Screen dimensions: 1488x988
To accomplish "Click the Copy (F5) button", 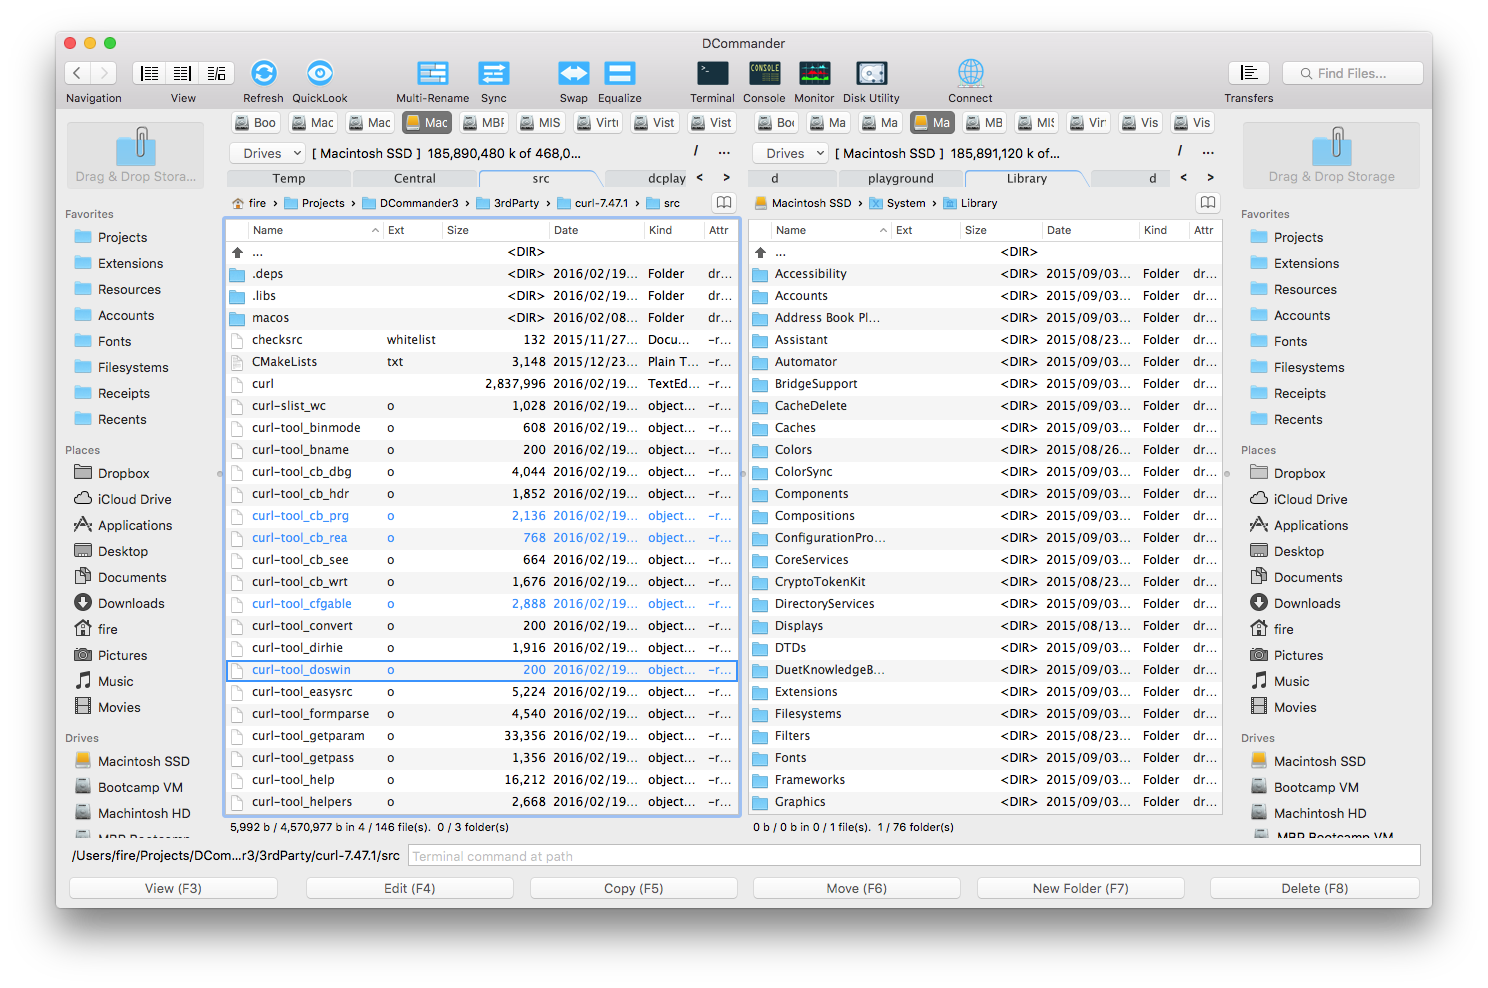I will tap(634, 888).
